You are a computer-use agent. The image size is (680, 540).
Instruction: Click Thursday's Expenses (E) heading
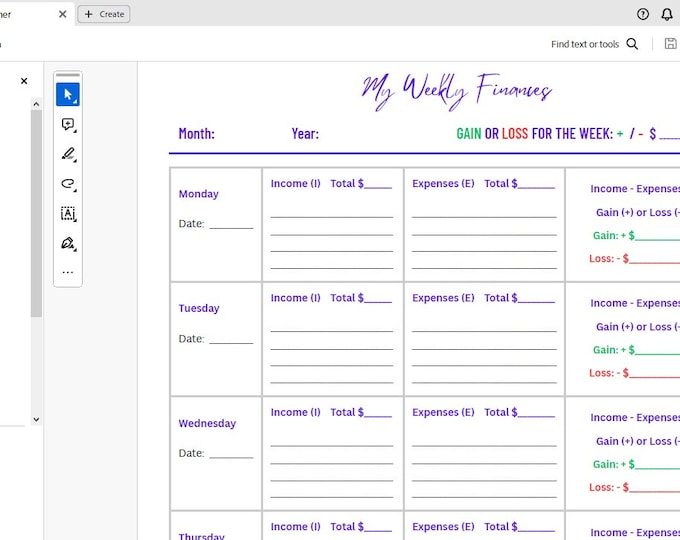(443, 527)
